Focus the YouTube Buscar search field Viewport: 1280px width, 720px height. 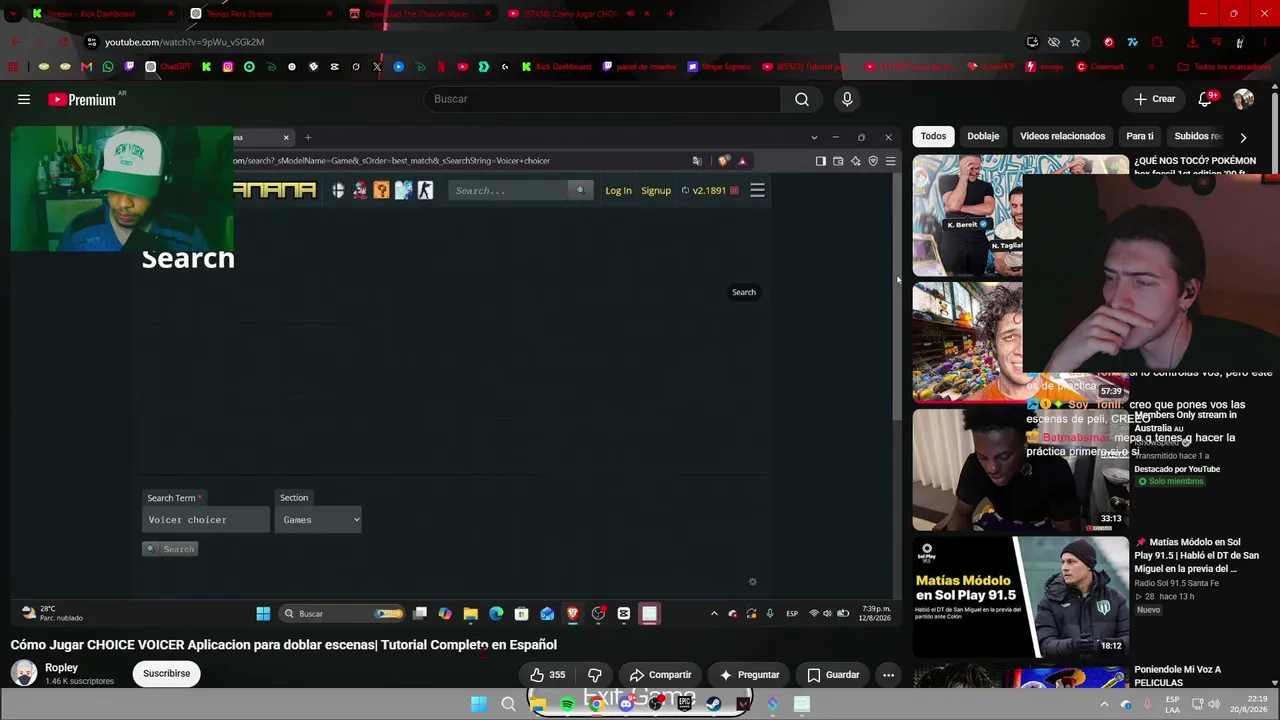click(x=603, y=99)
